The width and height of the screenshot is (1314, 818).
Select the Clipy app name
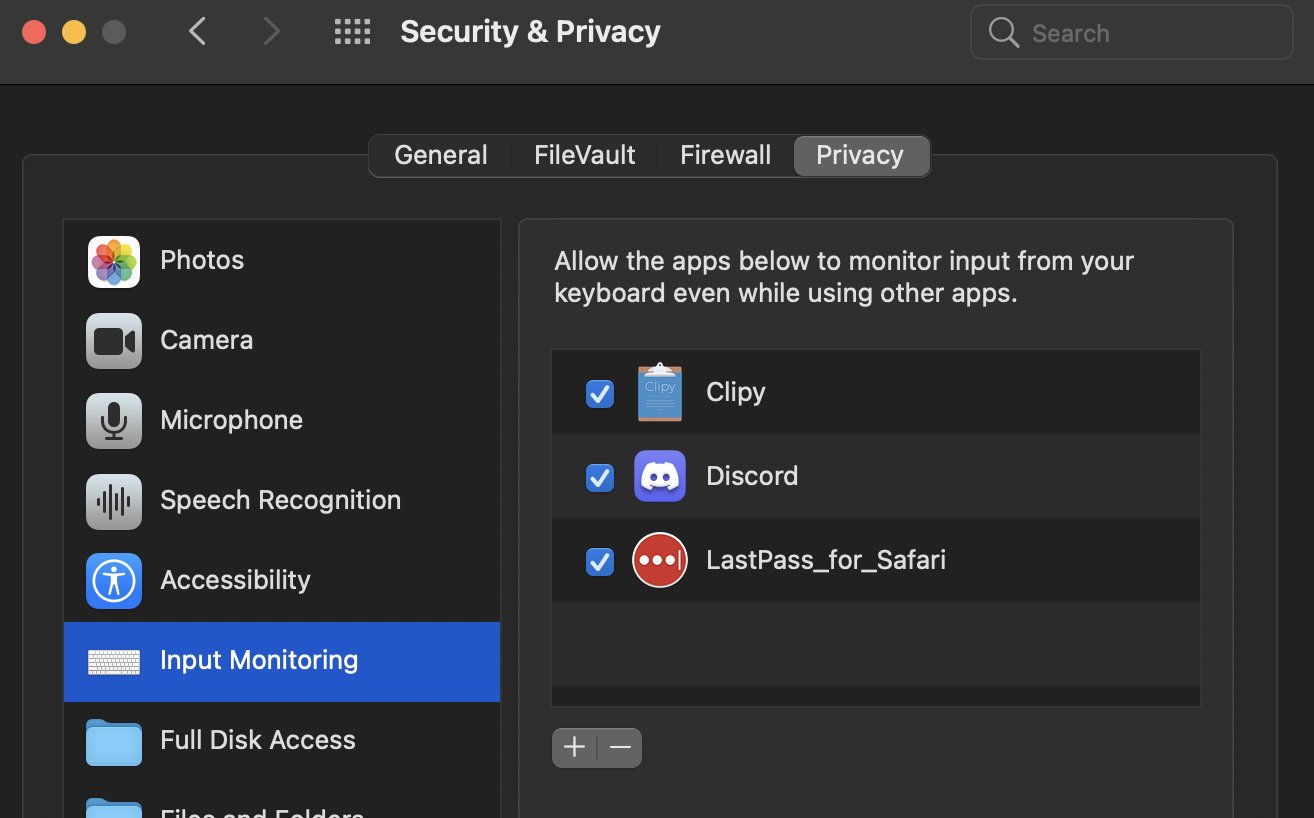pos(736,393)
